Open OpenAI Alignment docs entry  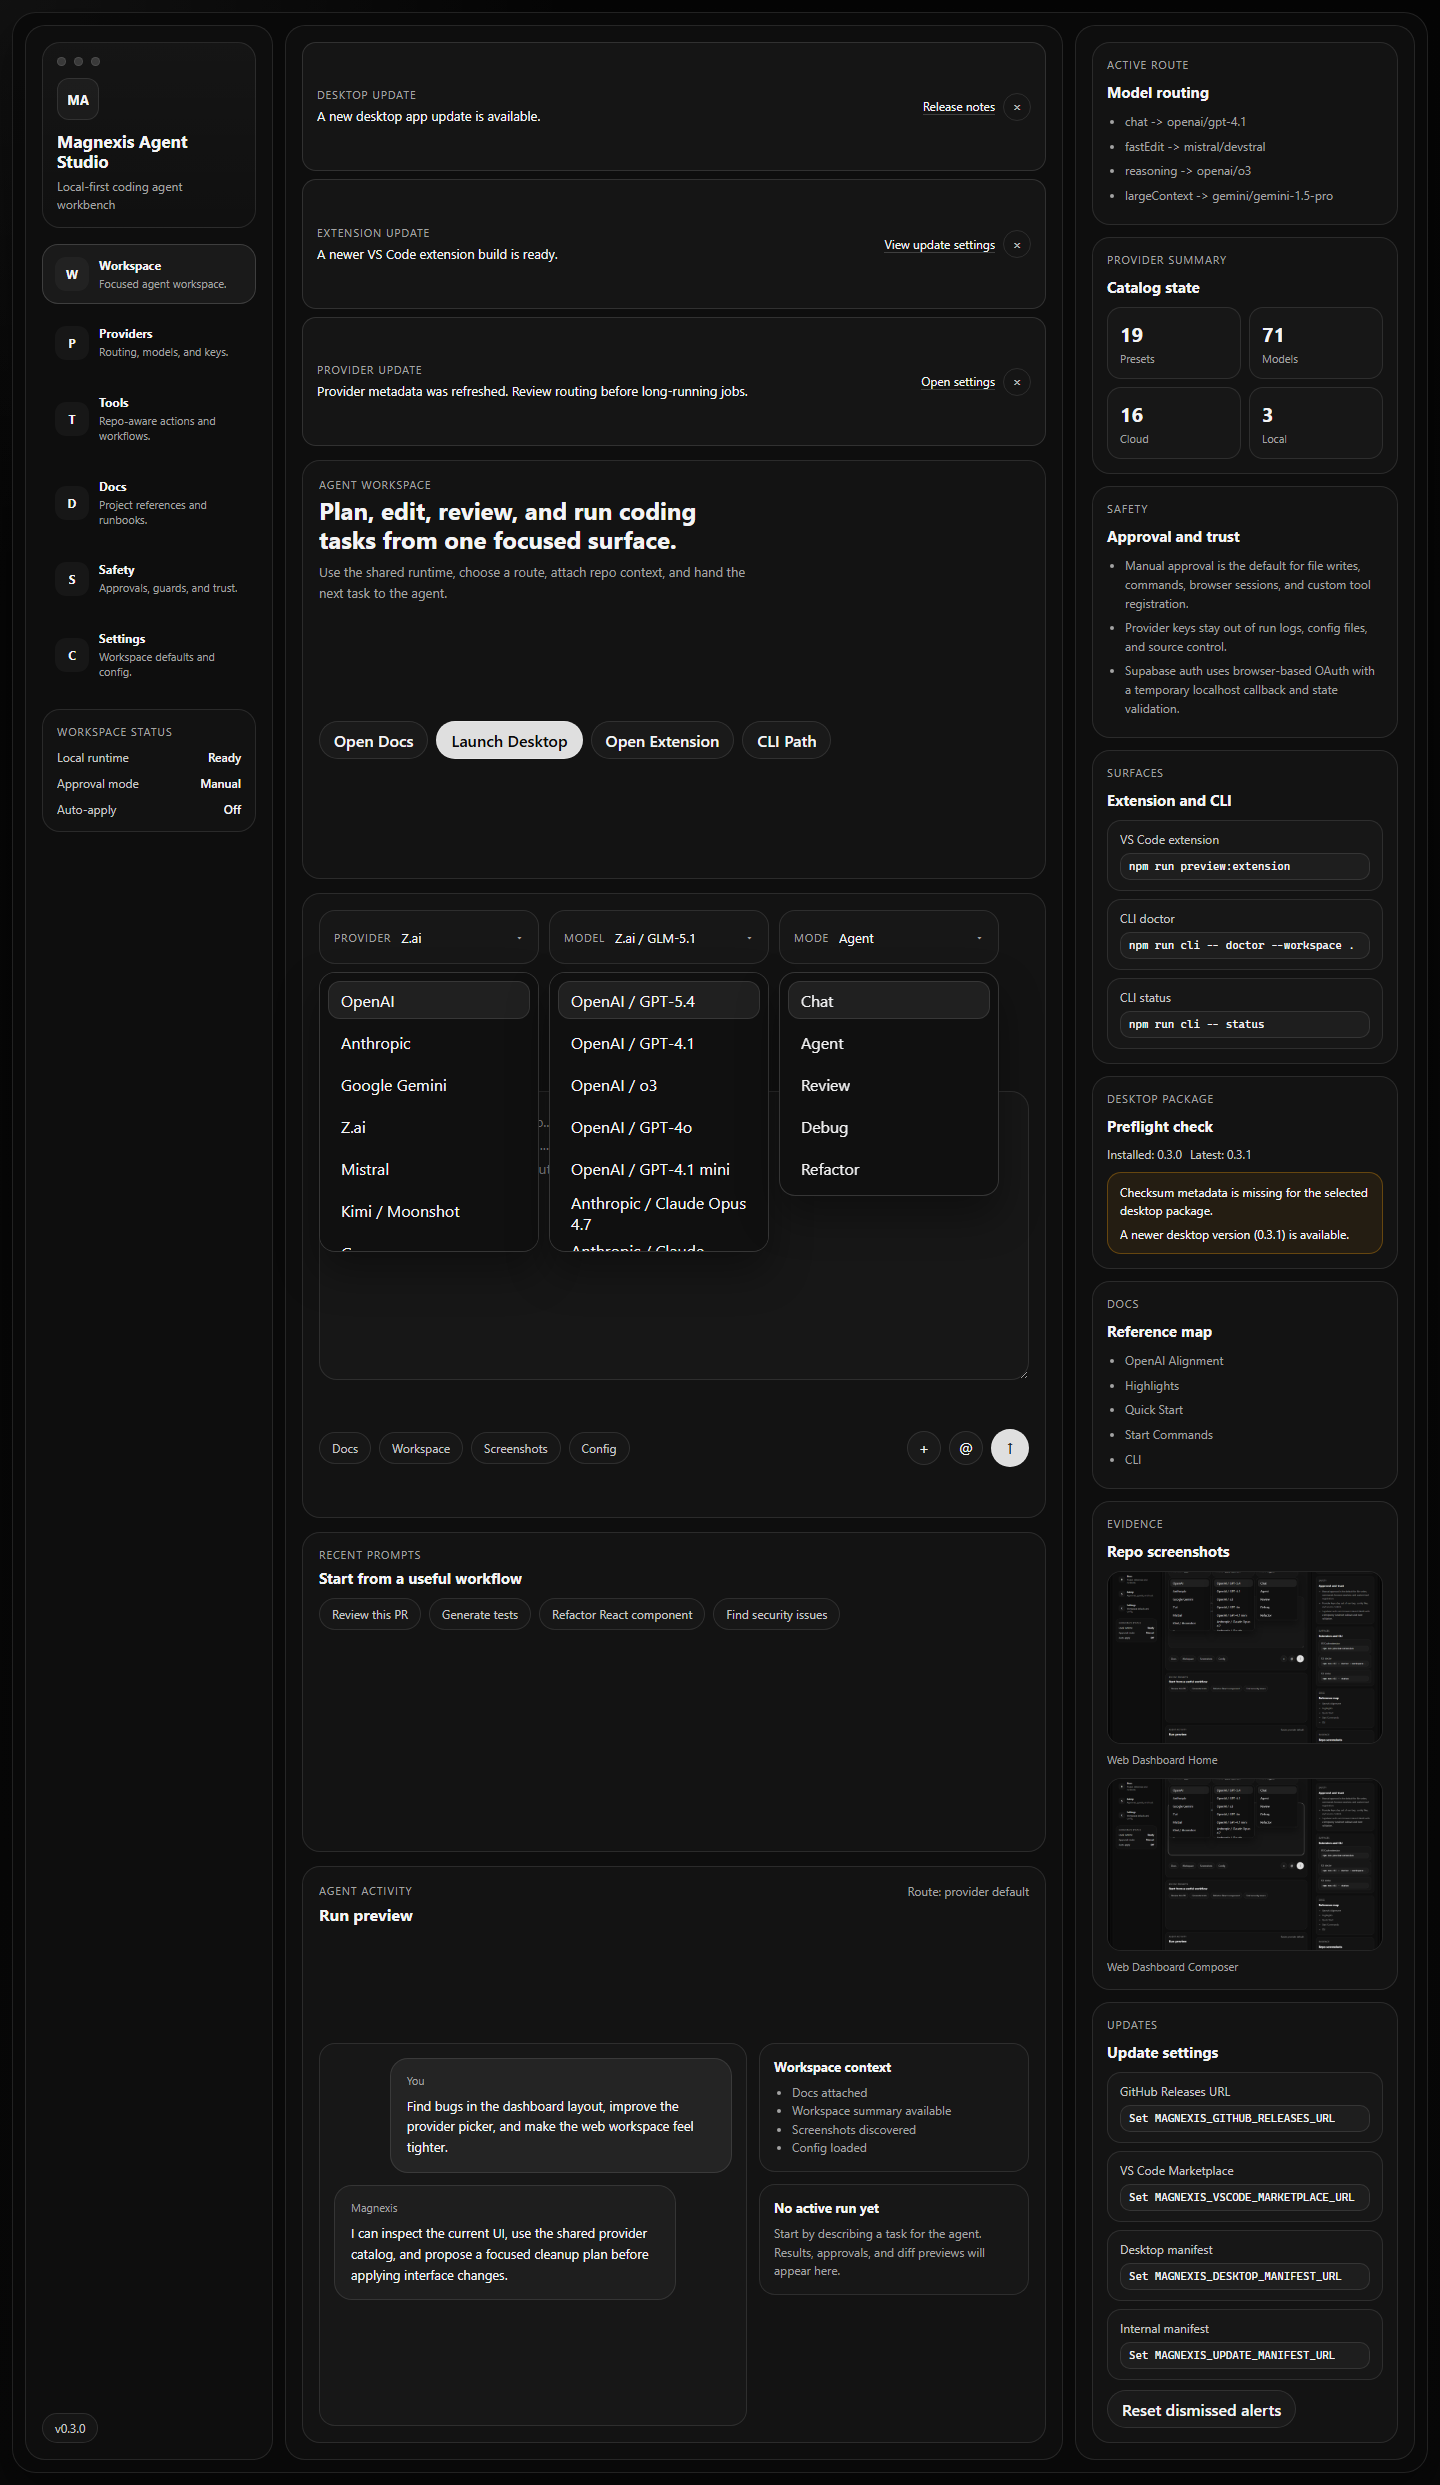coord(1174,1361)
